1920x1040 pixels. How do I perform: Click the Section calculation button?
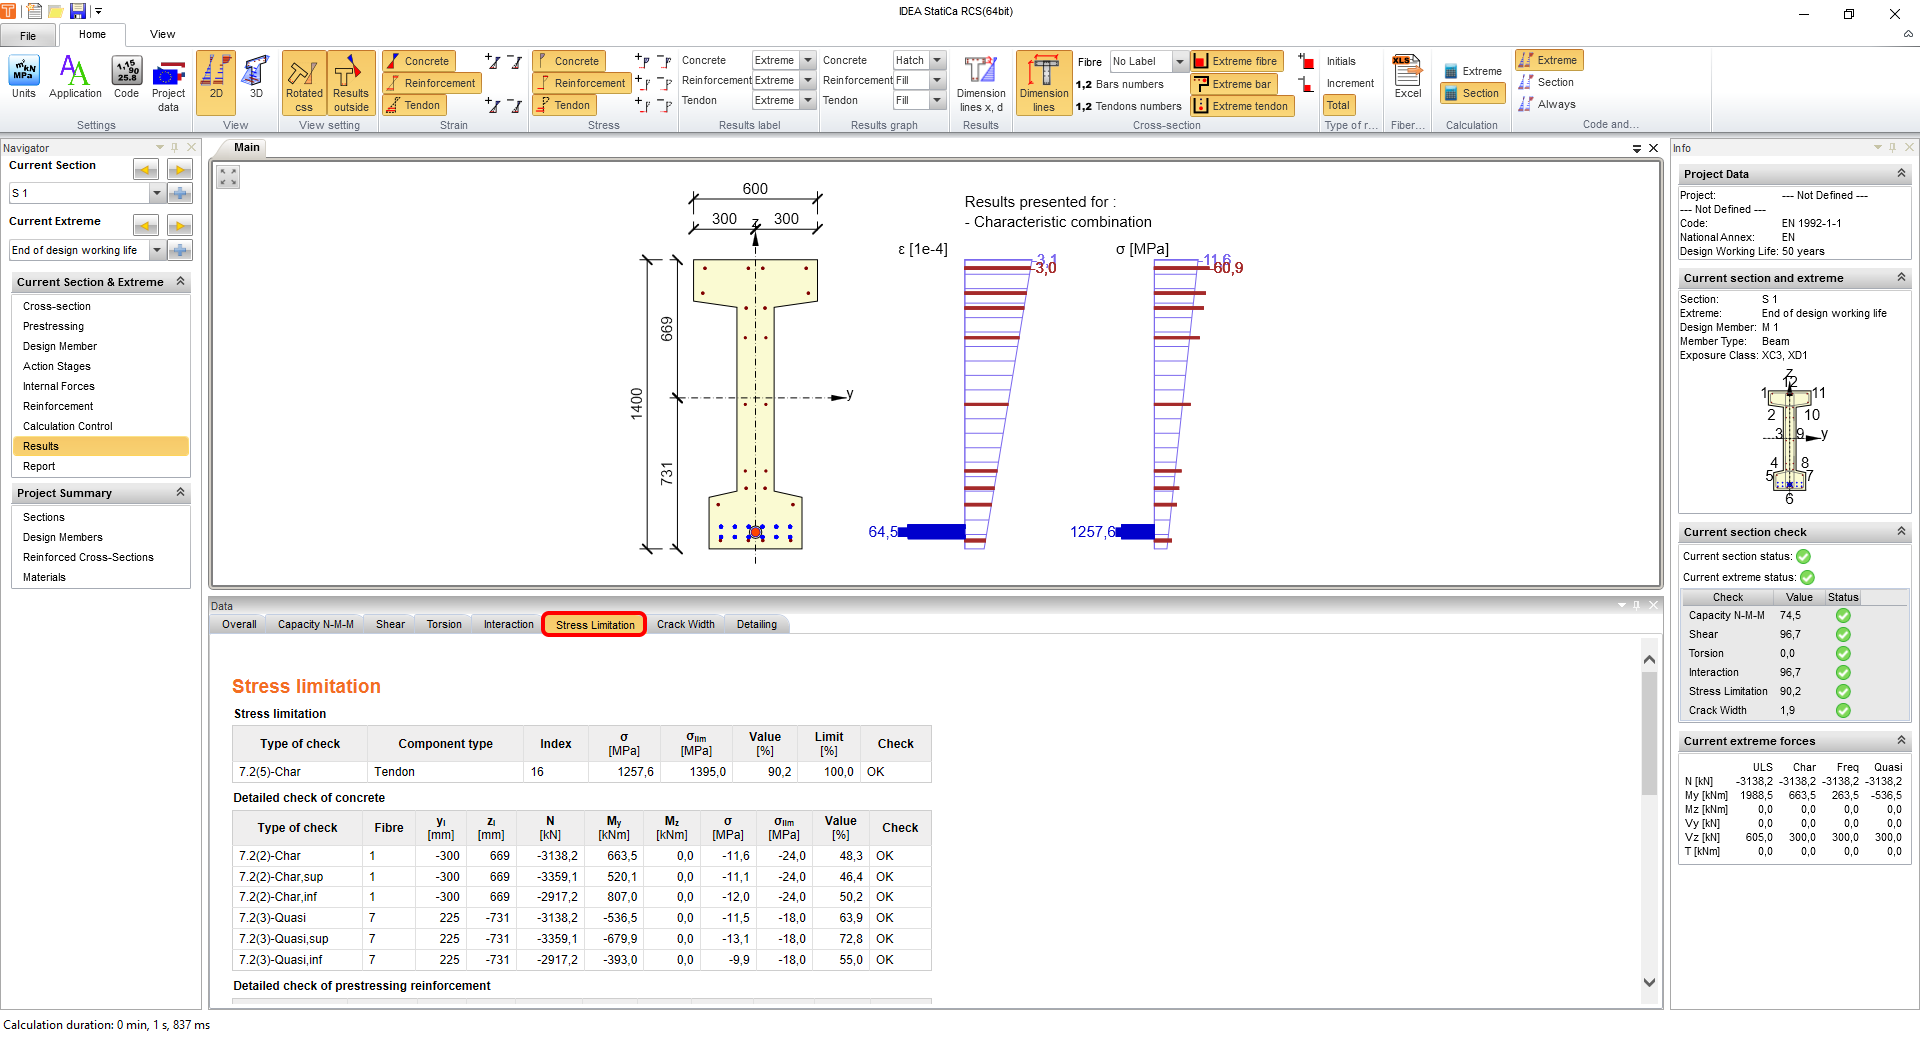[x=1472, y=93]
